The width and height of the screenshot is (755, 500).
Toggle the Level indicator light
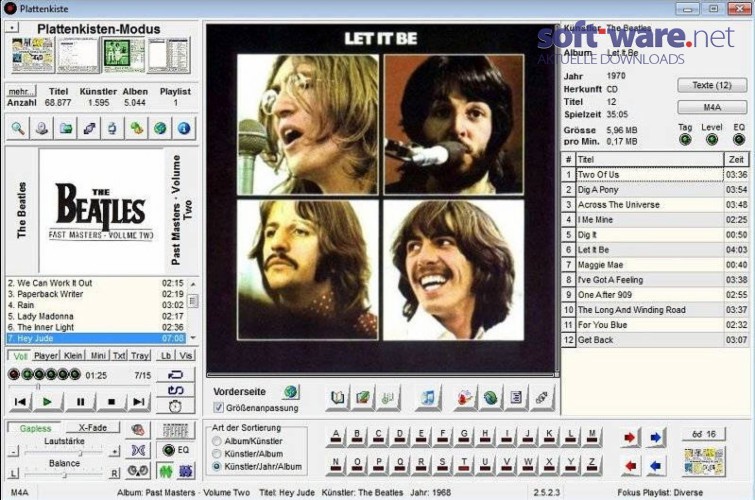click(x=712, y=140)
